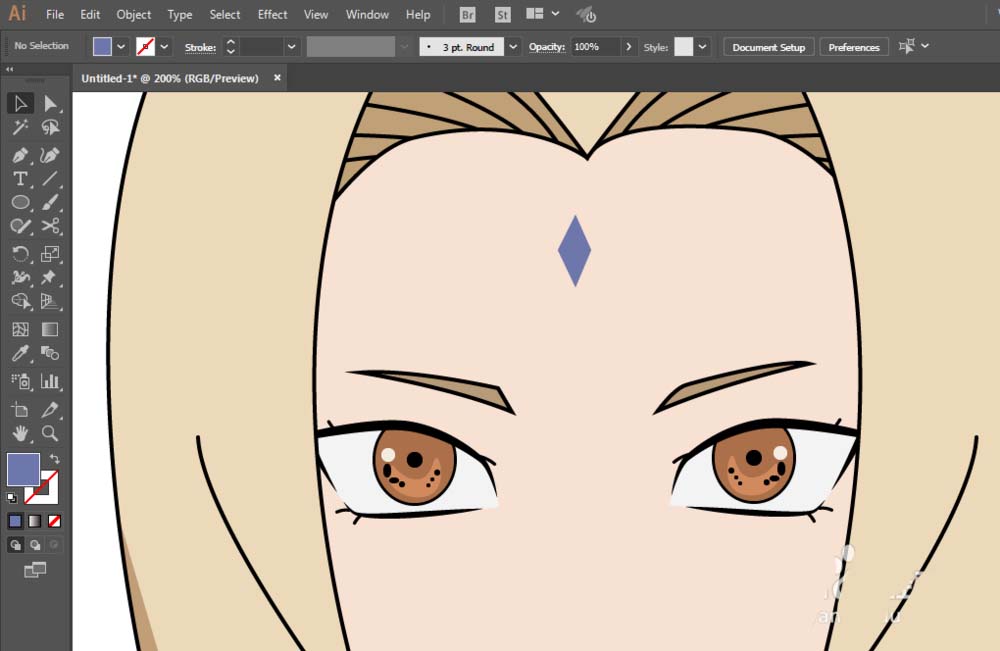Open Adobe Bridge via Br icon
Image resolution: width=1000 pixels, height=651 pixels.
click(467, 15)
